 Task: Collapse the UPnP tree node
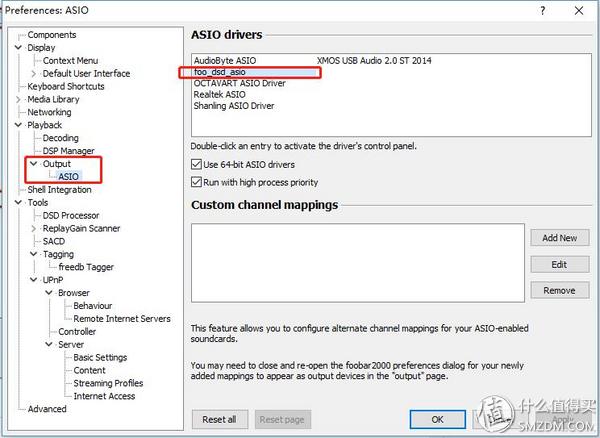[34, 281]
